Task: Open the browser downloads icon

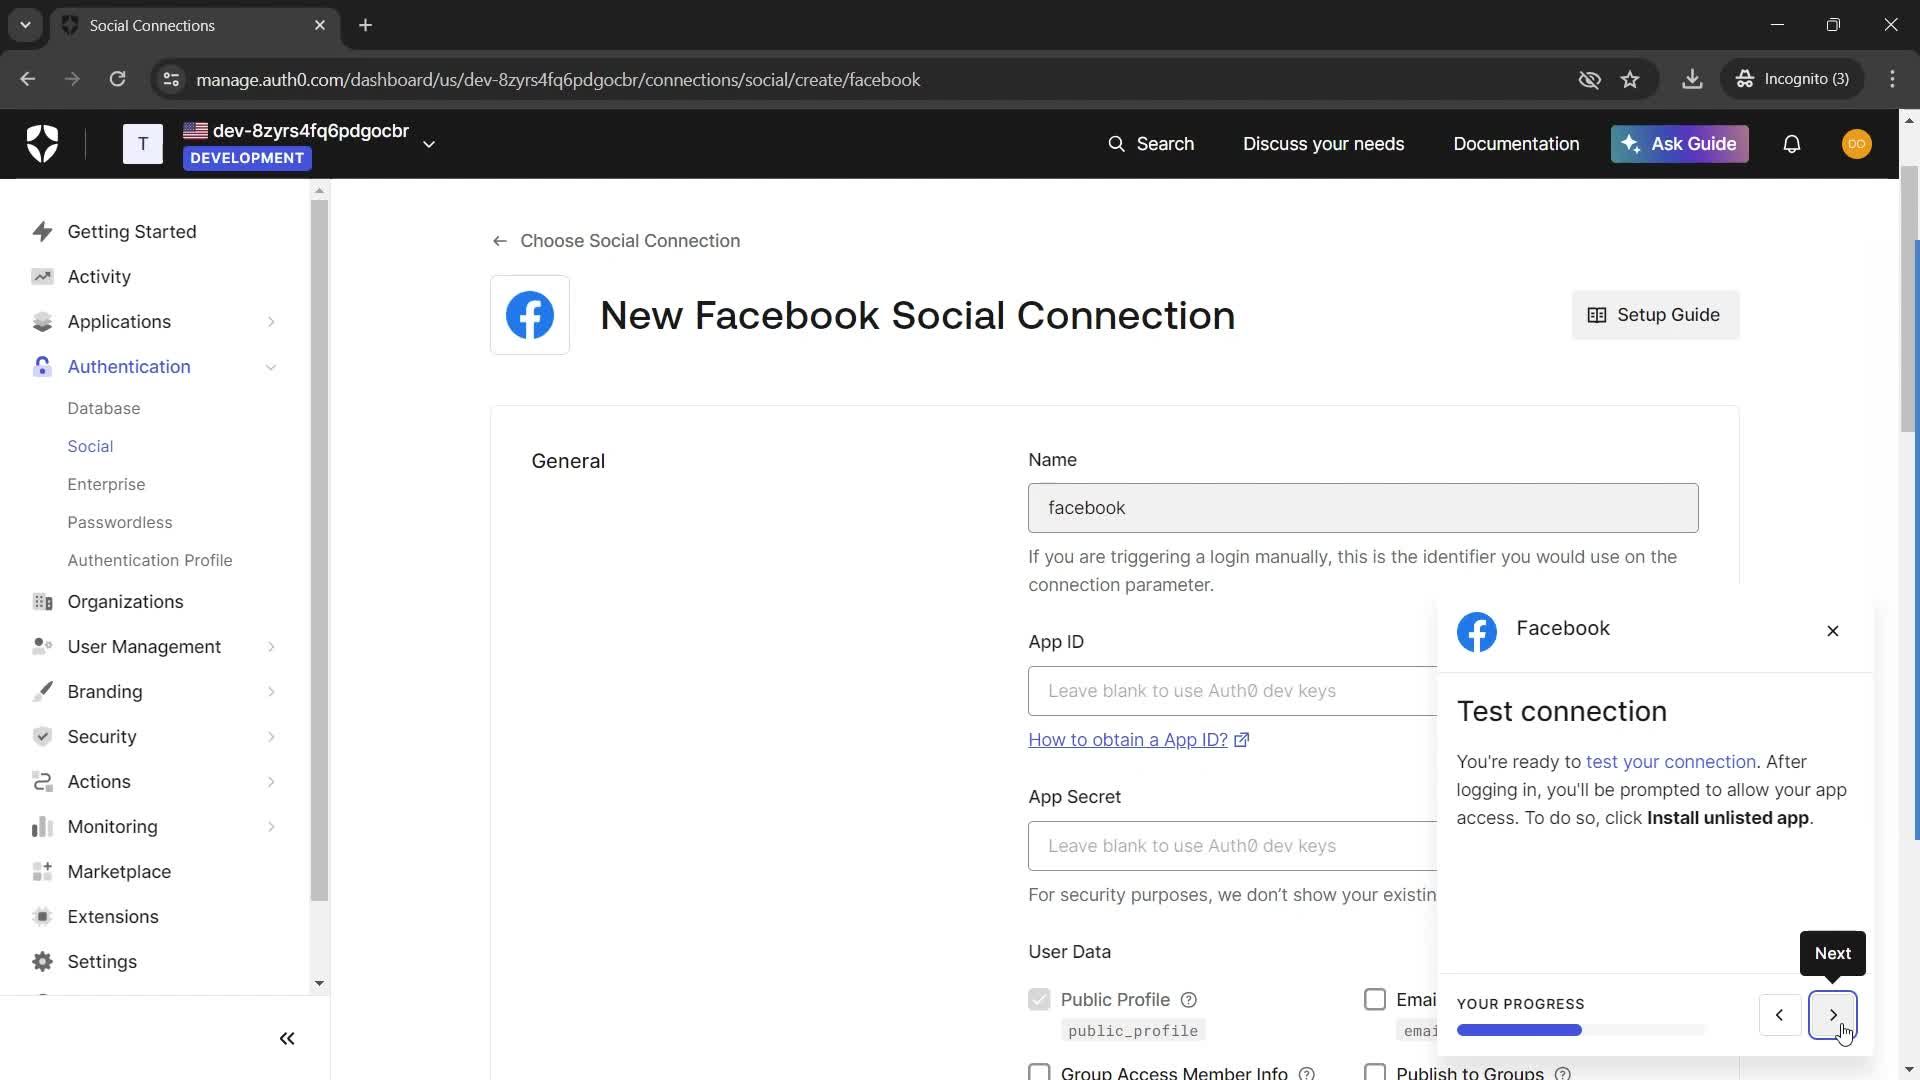Action: coord(1692,80)
